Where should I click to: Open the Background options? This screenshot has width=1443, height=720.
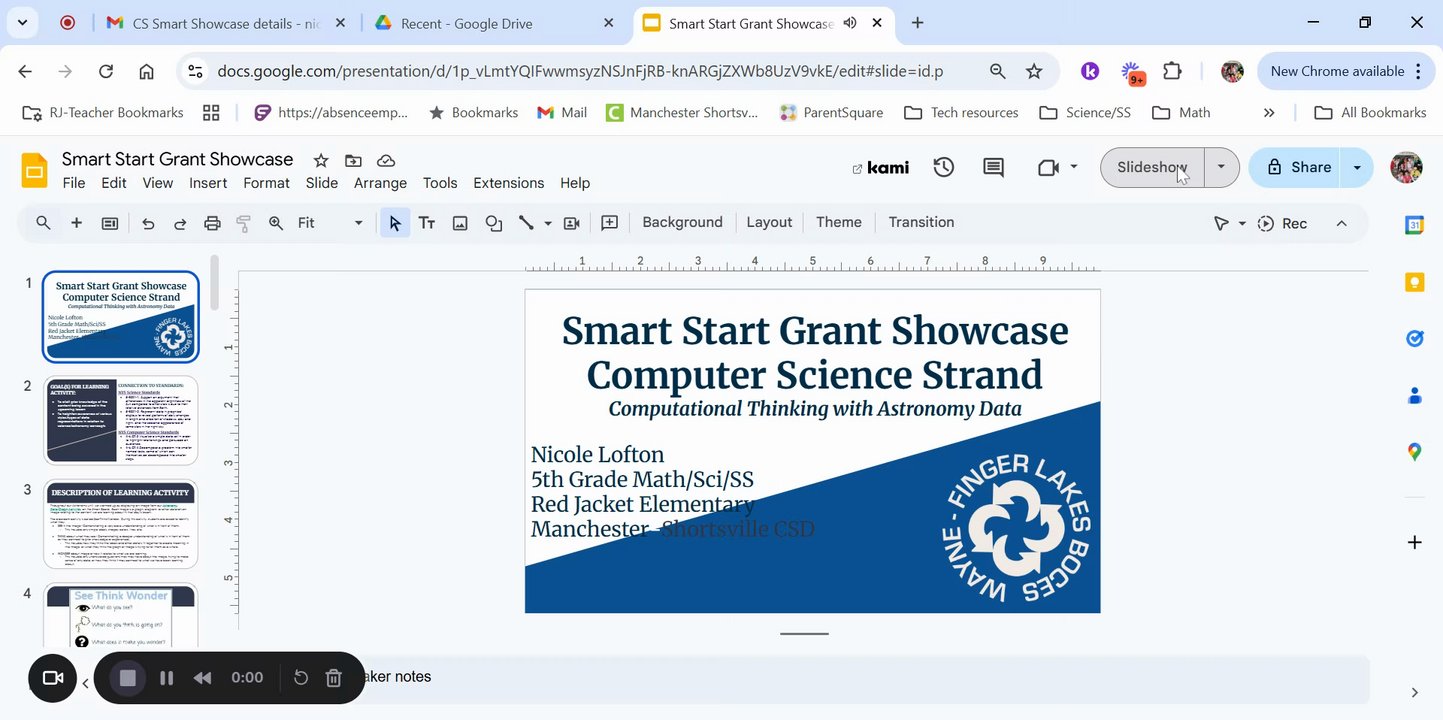682,223
